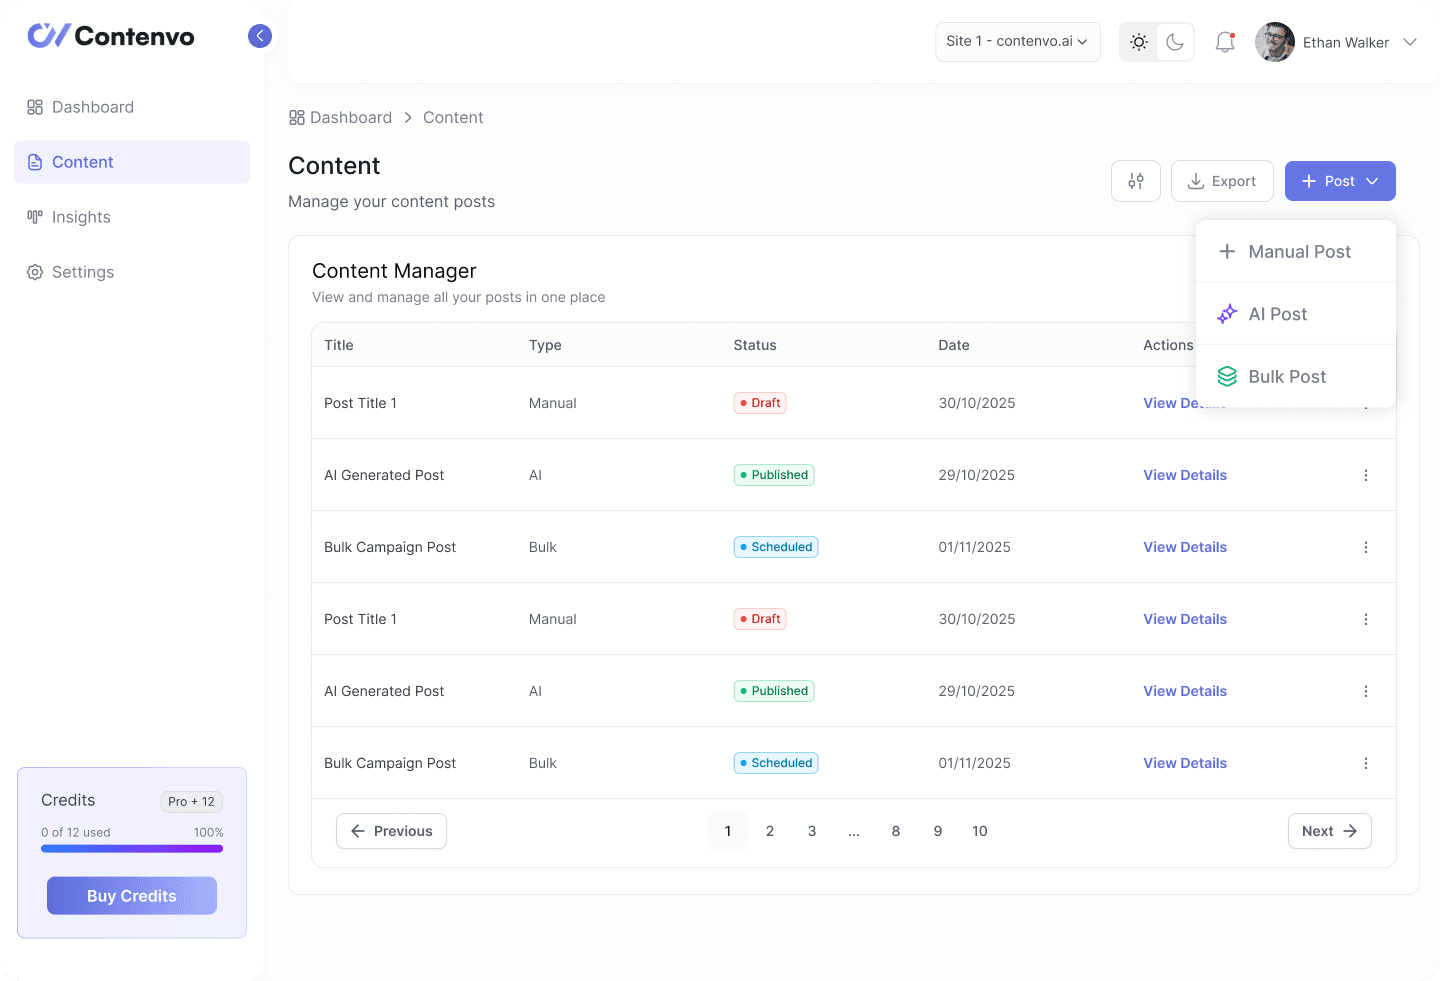Click the Bulk Post layers icon
Viewport: 1440px width, 981px height.
click(1227, 376)
